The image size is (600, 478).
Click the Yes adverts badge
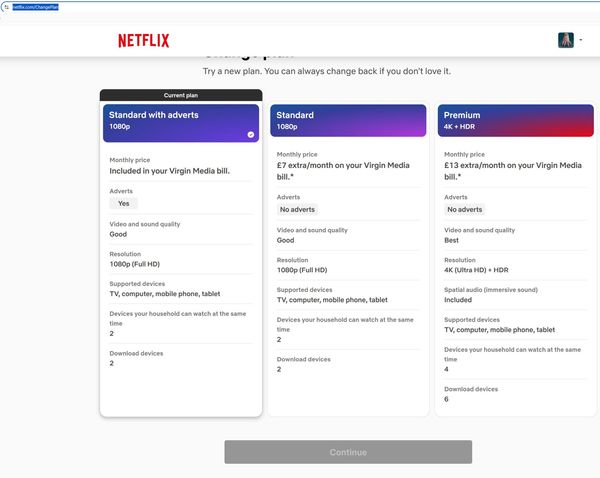123,203
